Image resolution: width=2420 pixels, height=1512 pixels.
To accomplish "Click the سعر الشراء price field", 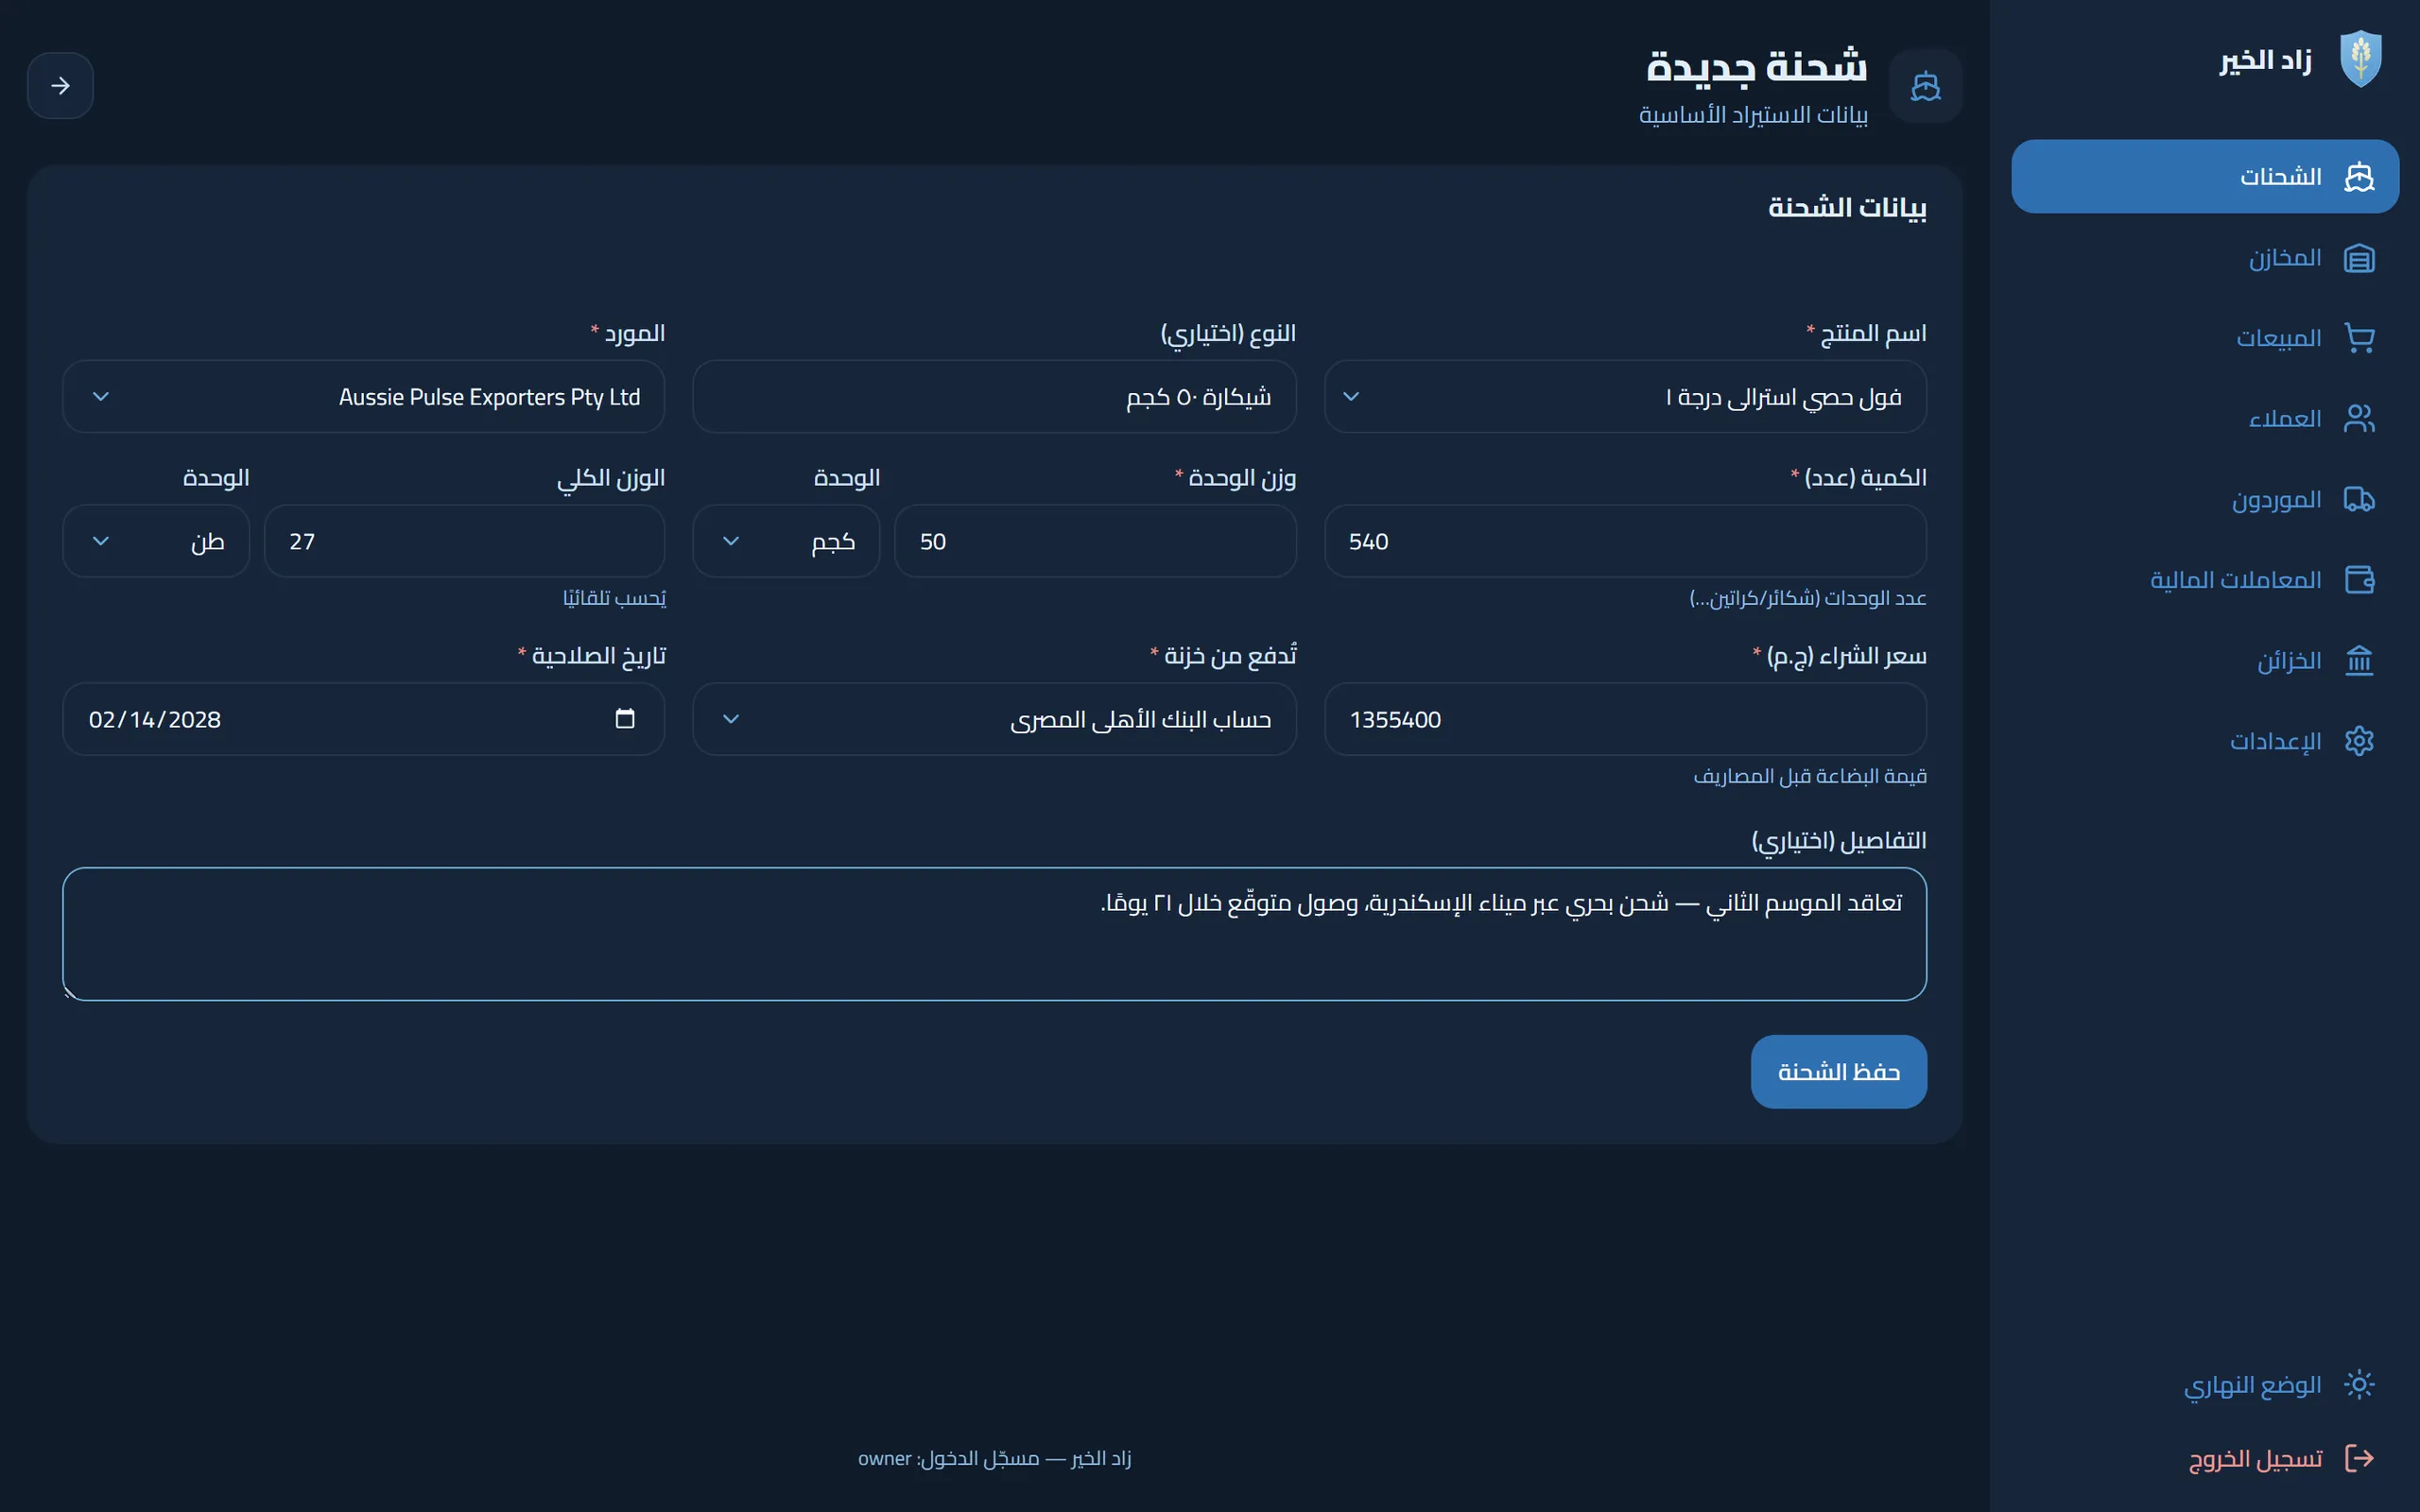I will click(x=1625, y=719).
